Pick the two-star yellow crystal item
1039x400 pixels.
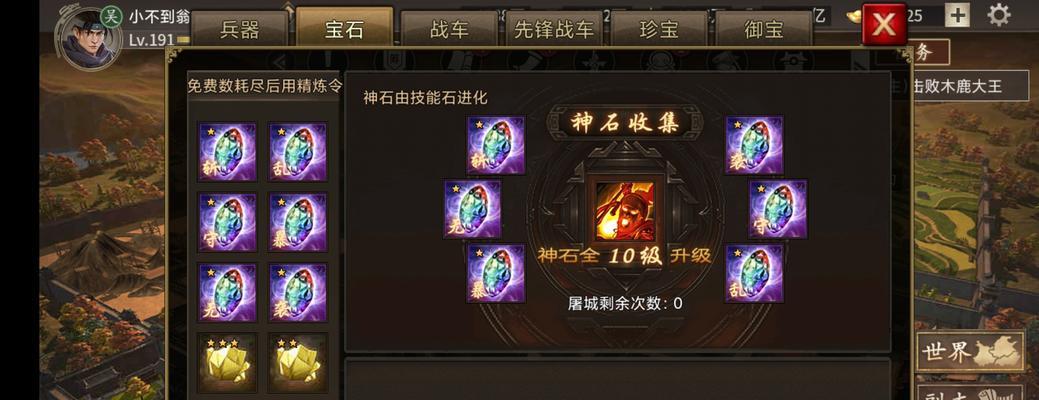coord(298,363)
